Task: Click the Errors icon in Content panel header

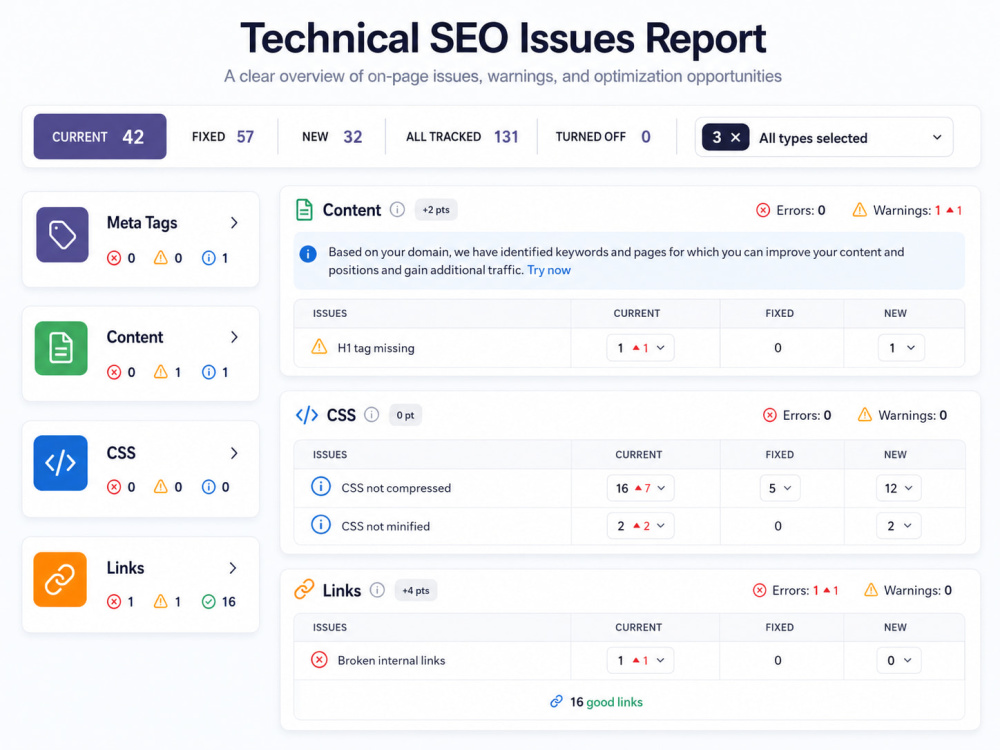Action: (763, 210)
